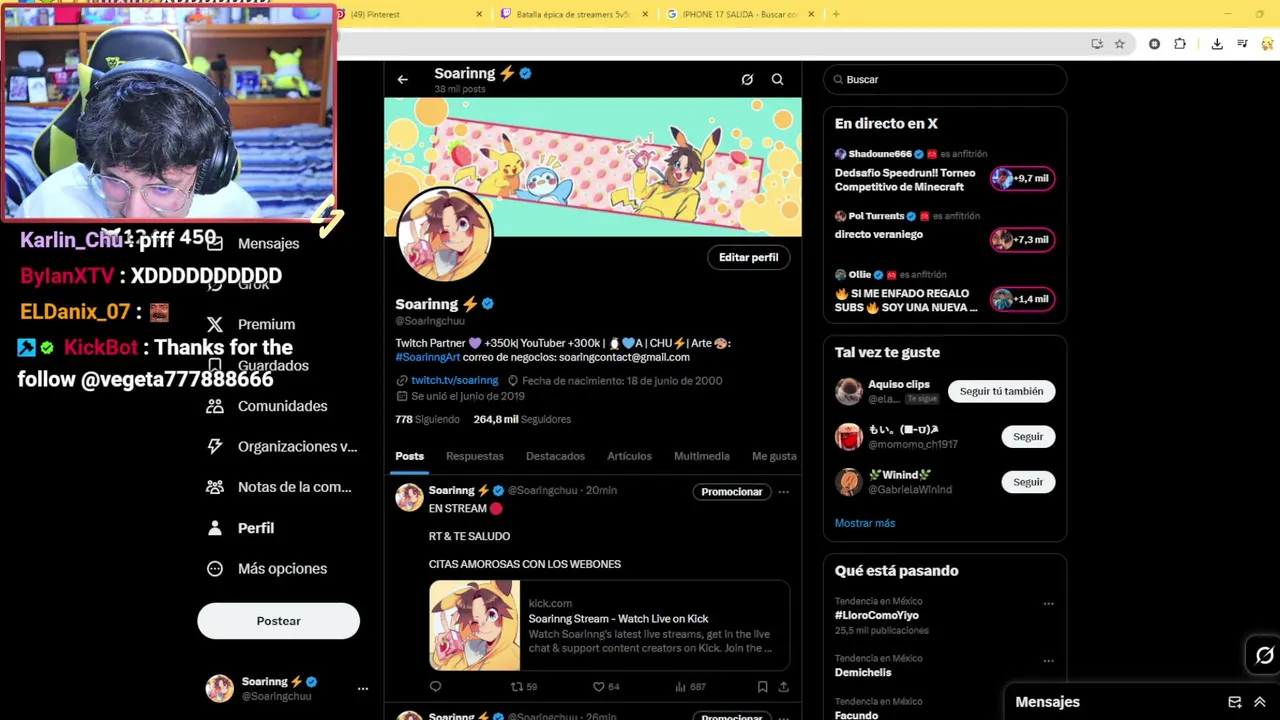
Task: Open the #SoarinngArt hashtag link
Action: pos(428,358)
